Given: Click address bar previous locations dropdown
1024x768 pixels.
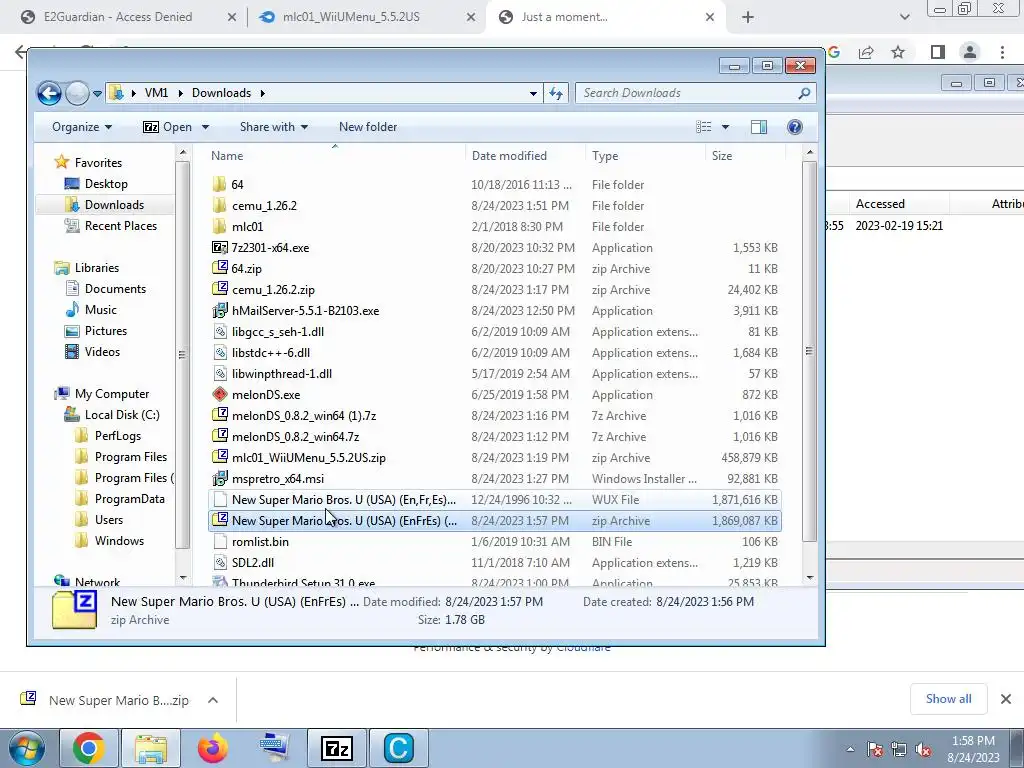Looking at the screenshot, I should tap(533, 93).
